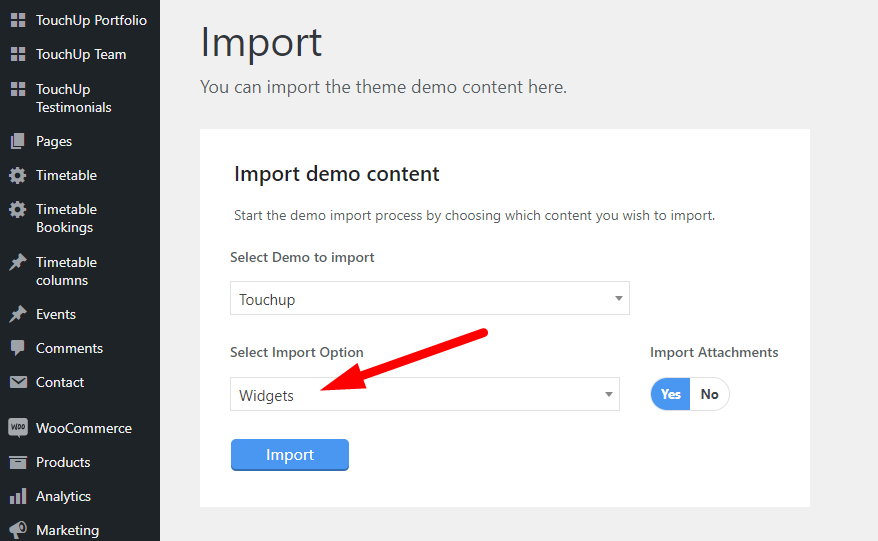878x541 pixels.
Task: Click the Import Attachments label
Action: 714,352
